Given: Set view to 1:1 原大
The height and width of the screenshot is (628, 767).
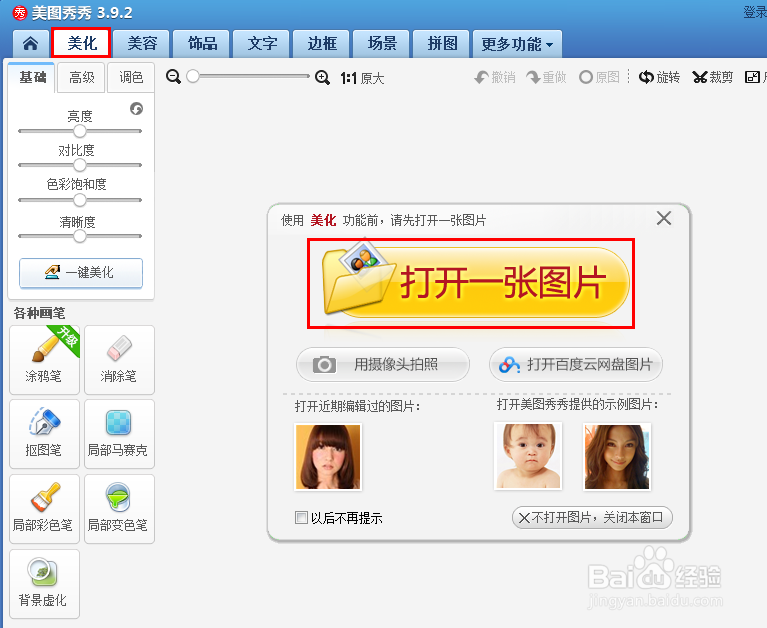Looking at the screenshot, I should click(362, 78).
